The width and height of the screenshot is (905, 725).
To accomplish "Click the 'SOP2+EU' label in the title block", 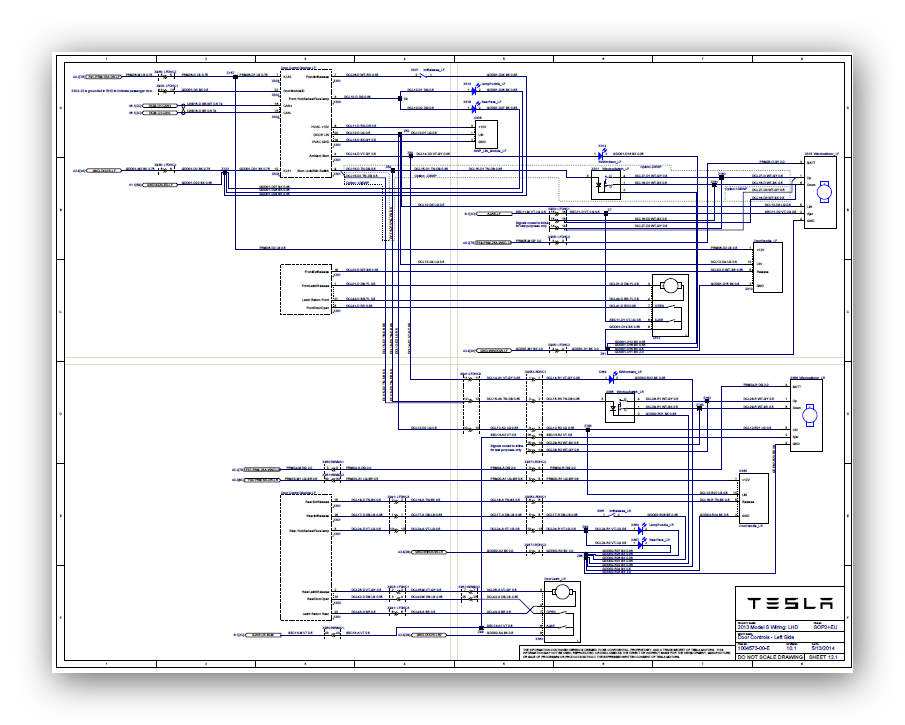I will 825,627.
